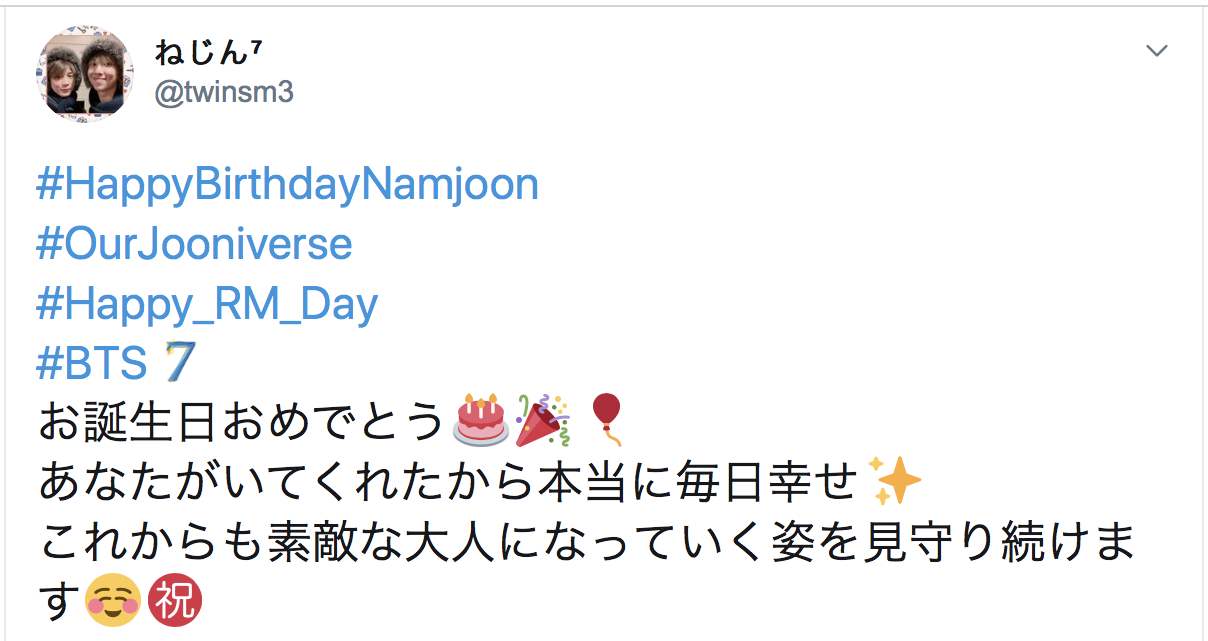This screenshot has height=641, width=1208.
Task: Select the #BTS hashtag link
Action: coord(92,365)
